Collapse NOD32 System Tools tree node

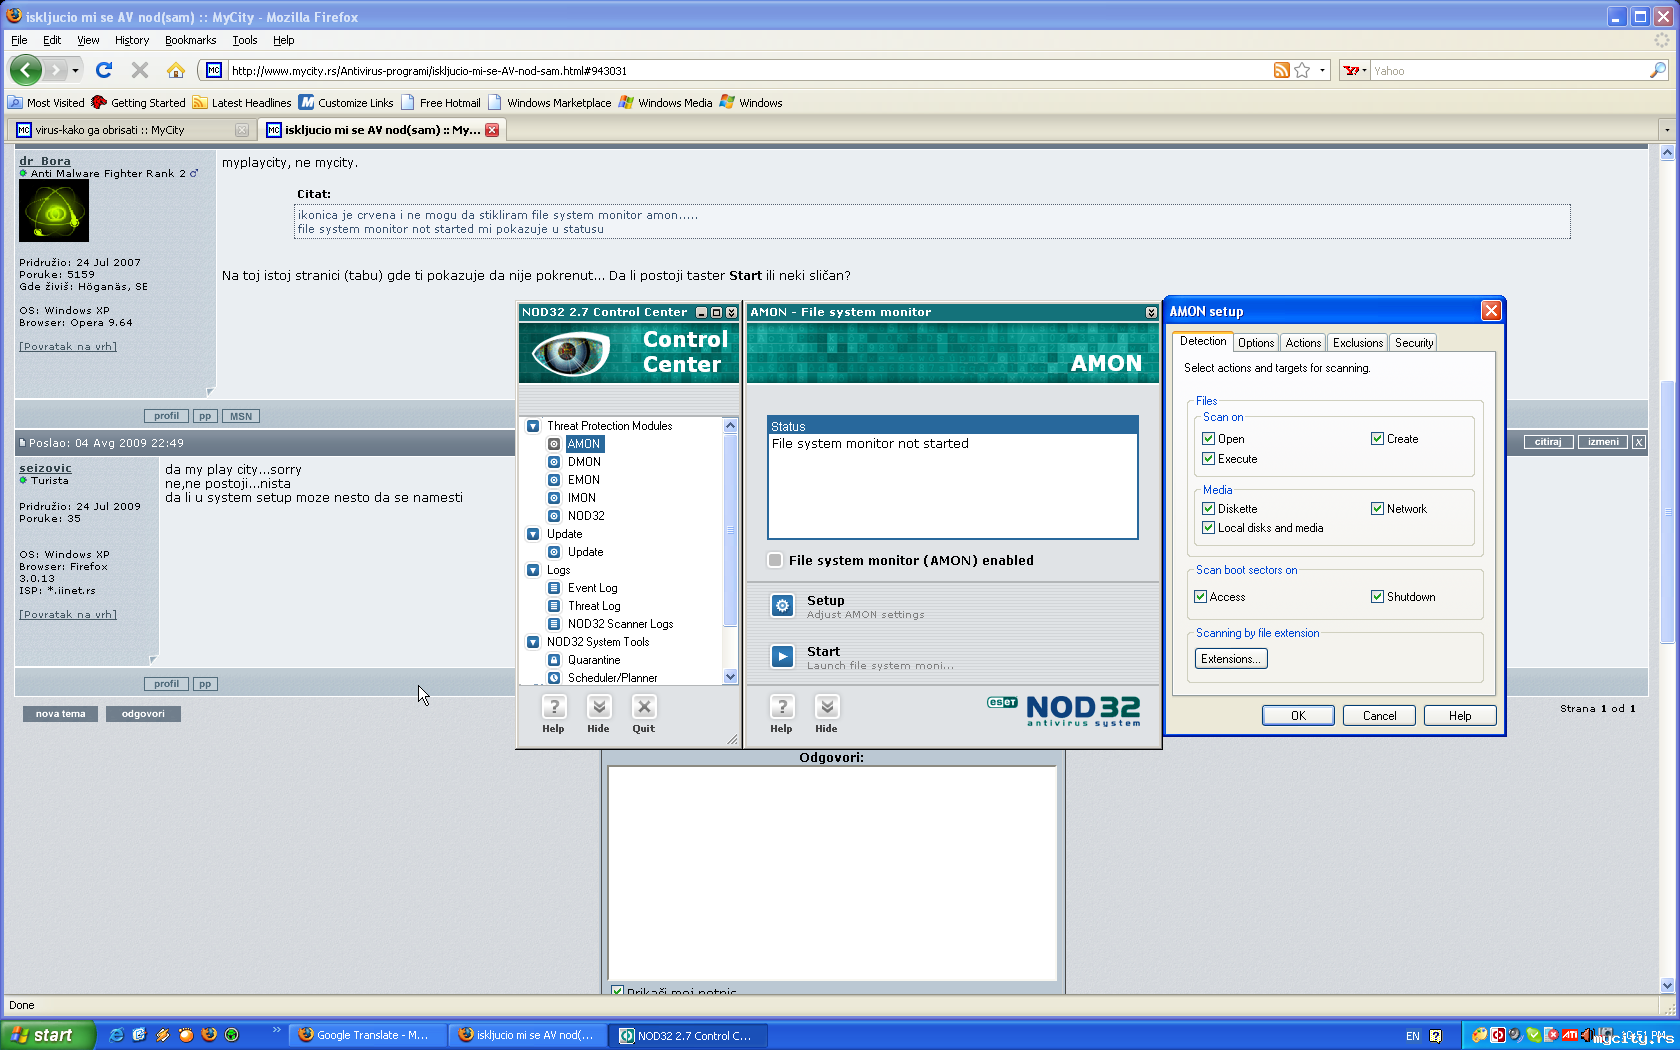click(x=533, y=642)
